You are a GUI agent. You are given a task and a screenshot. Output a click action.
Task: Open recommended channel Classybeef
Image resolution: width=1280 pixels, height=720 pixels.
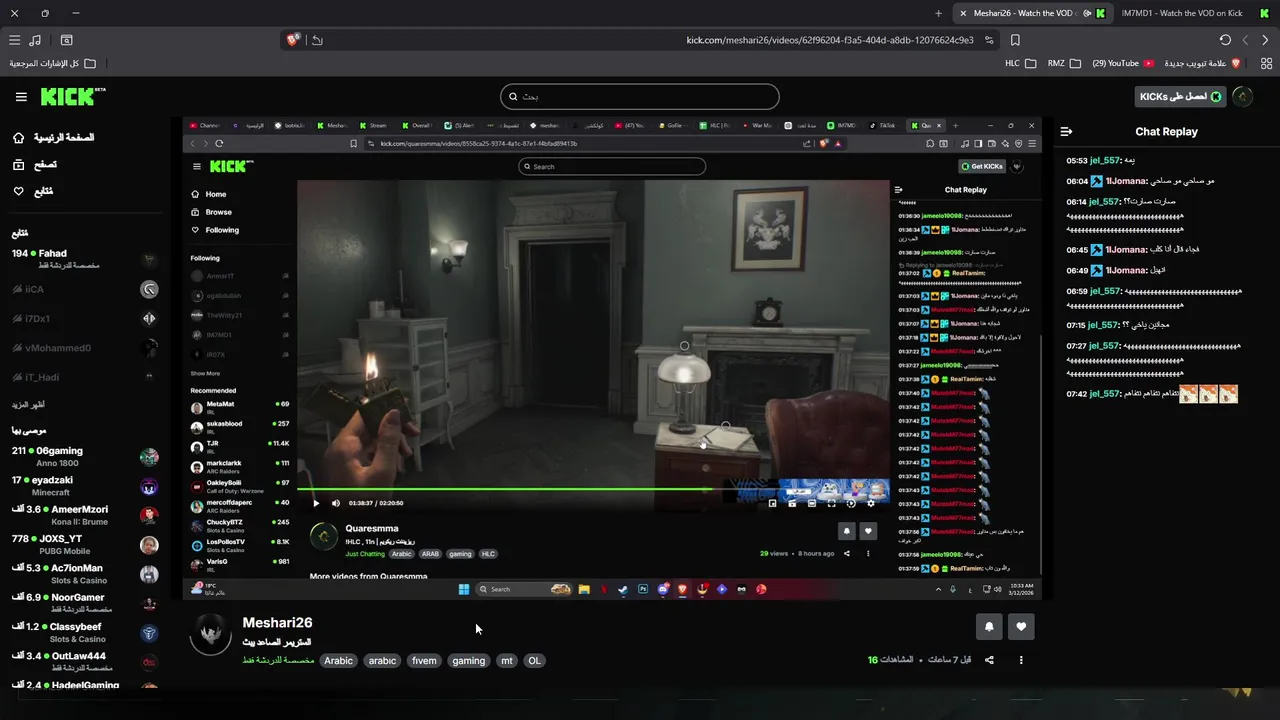[x=85, y=633]
